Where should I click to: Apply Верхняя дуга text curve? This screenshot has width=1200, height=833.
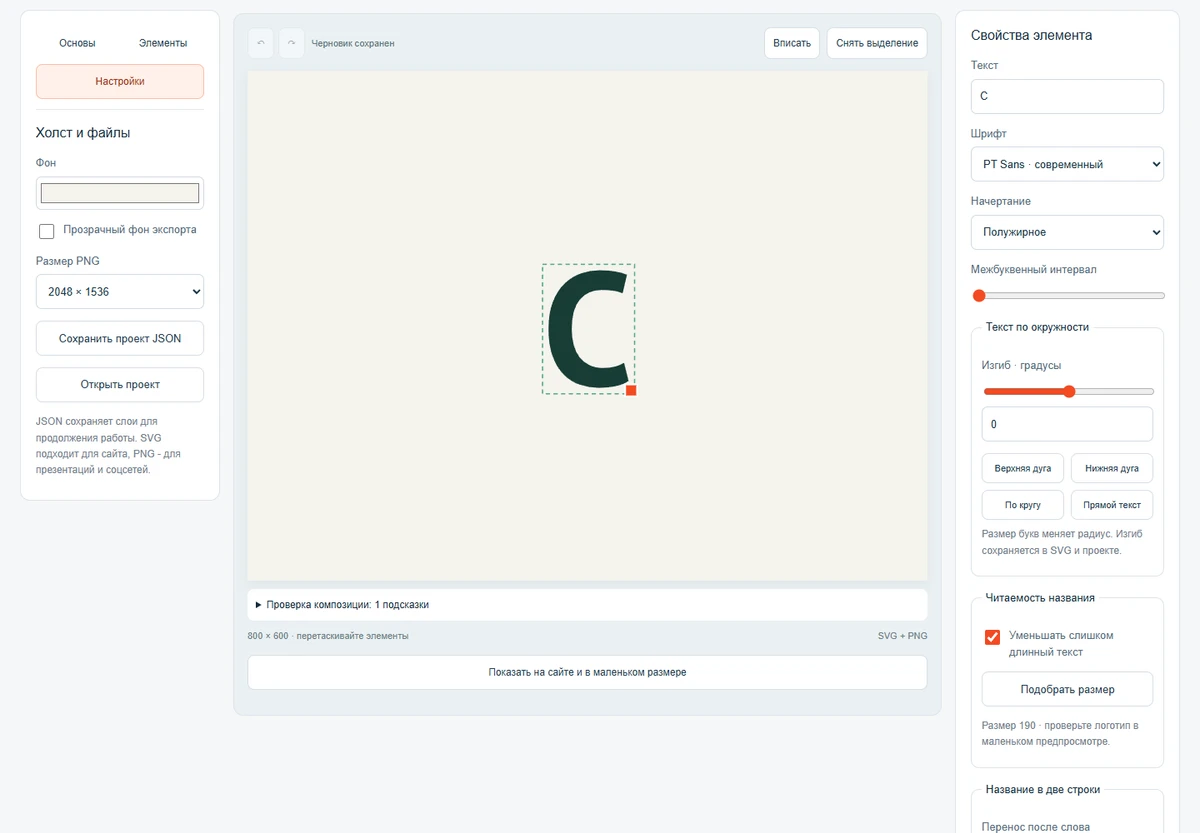pyautogui.click(x=1023, y=468)
